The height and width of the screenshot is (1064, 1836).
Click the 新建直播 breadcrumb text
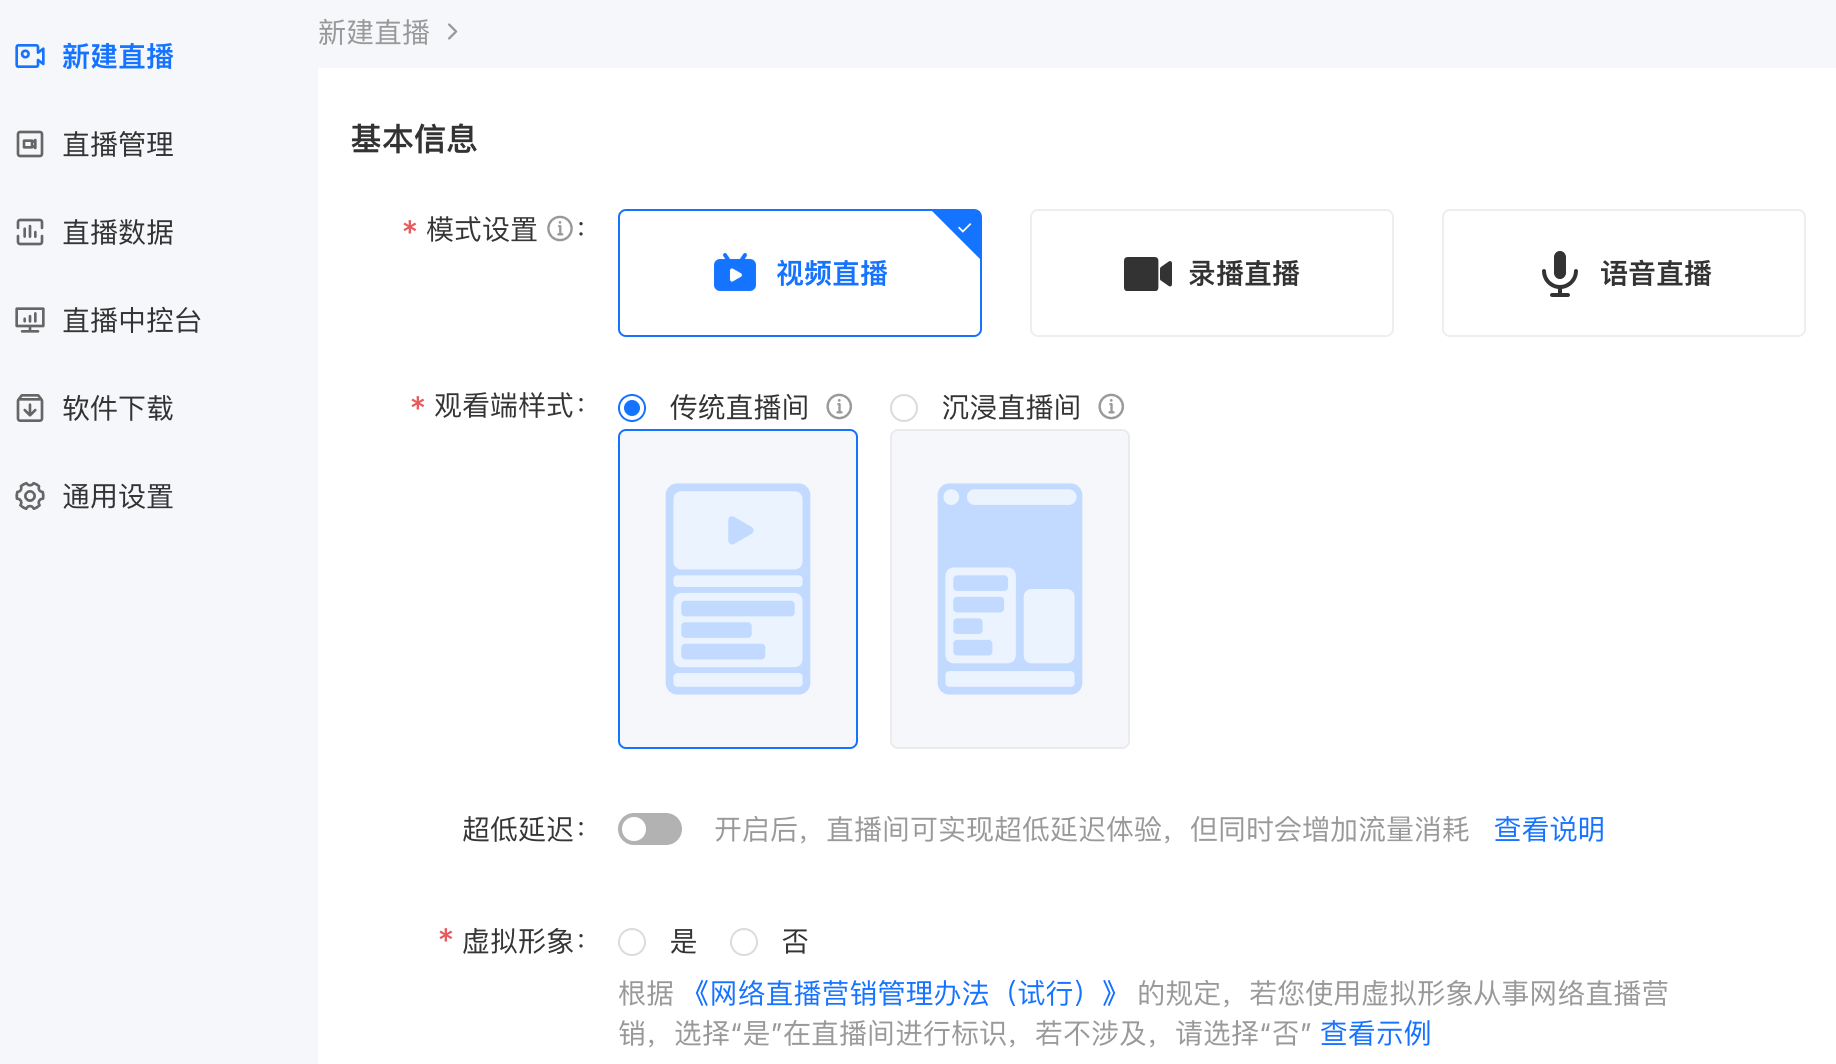point(374,32)
